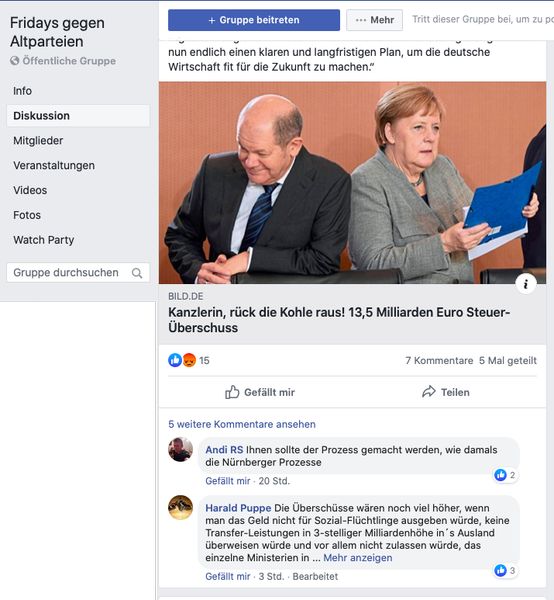Click the like count badge on Harald Puppe's comment
Screen dimensions: 554x600
[x=505, y=571]
